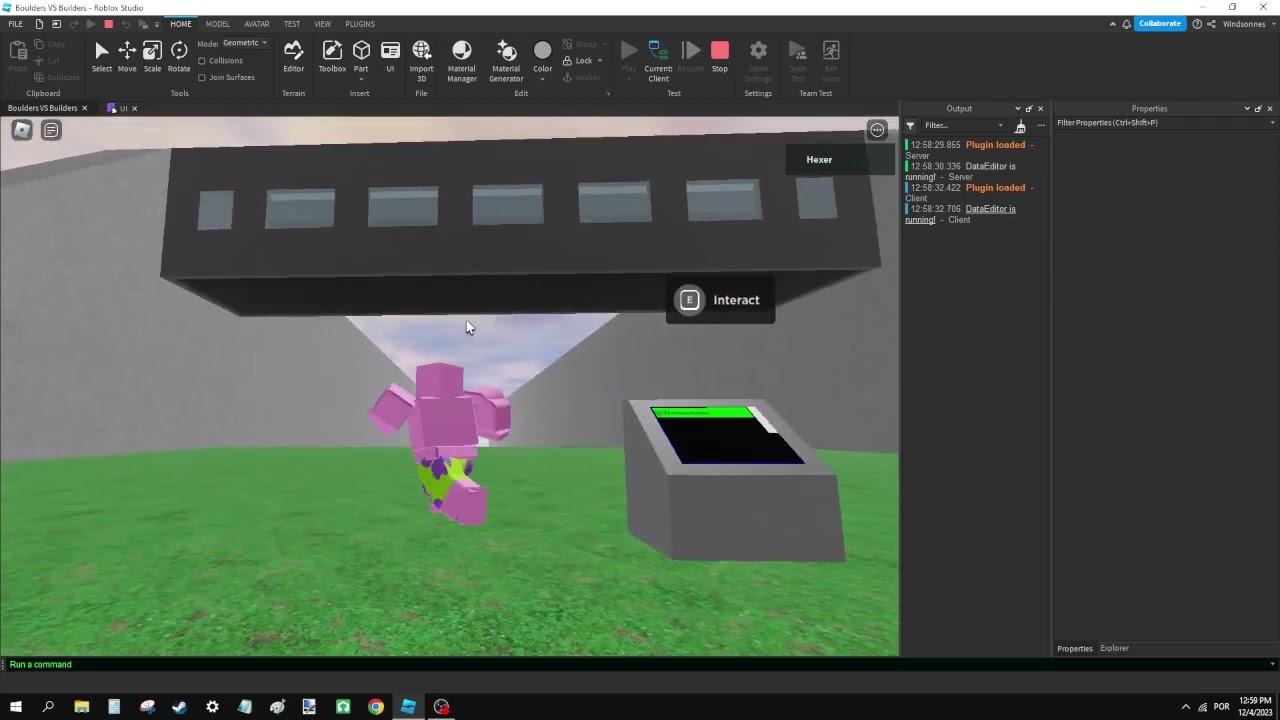Enable the Join Surfaces checkbox
This screenshot has height=720, width=1280.
202,77
